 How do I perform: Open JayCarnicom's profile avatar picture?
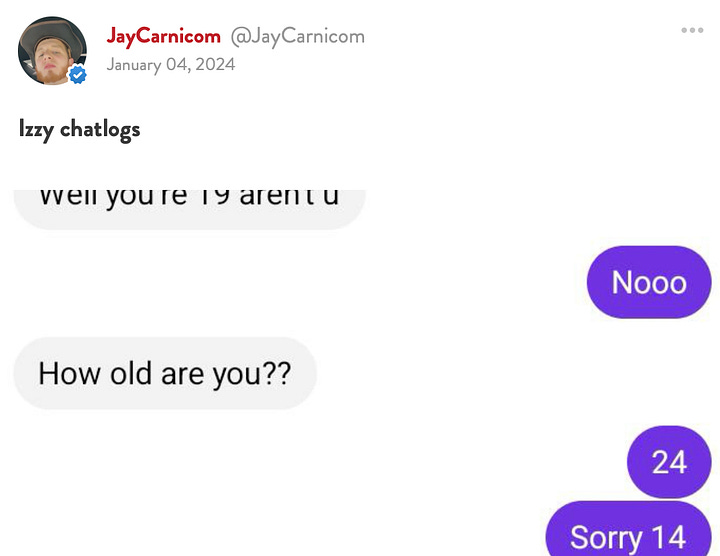click(52, 51)
